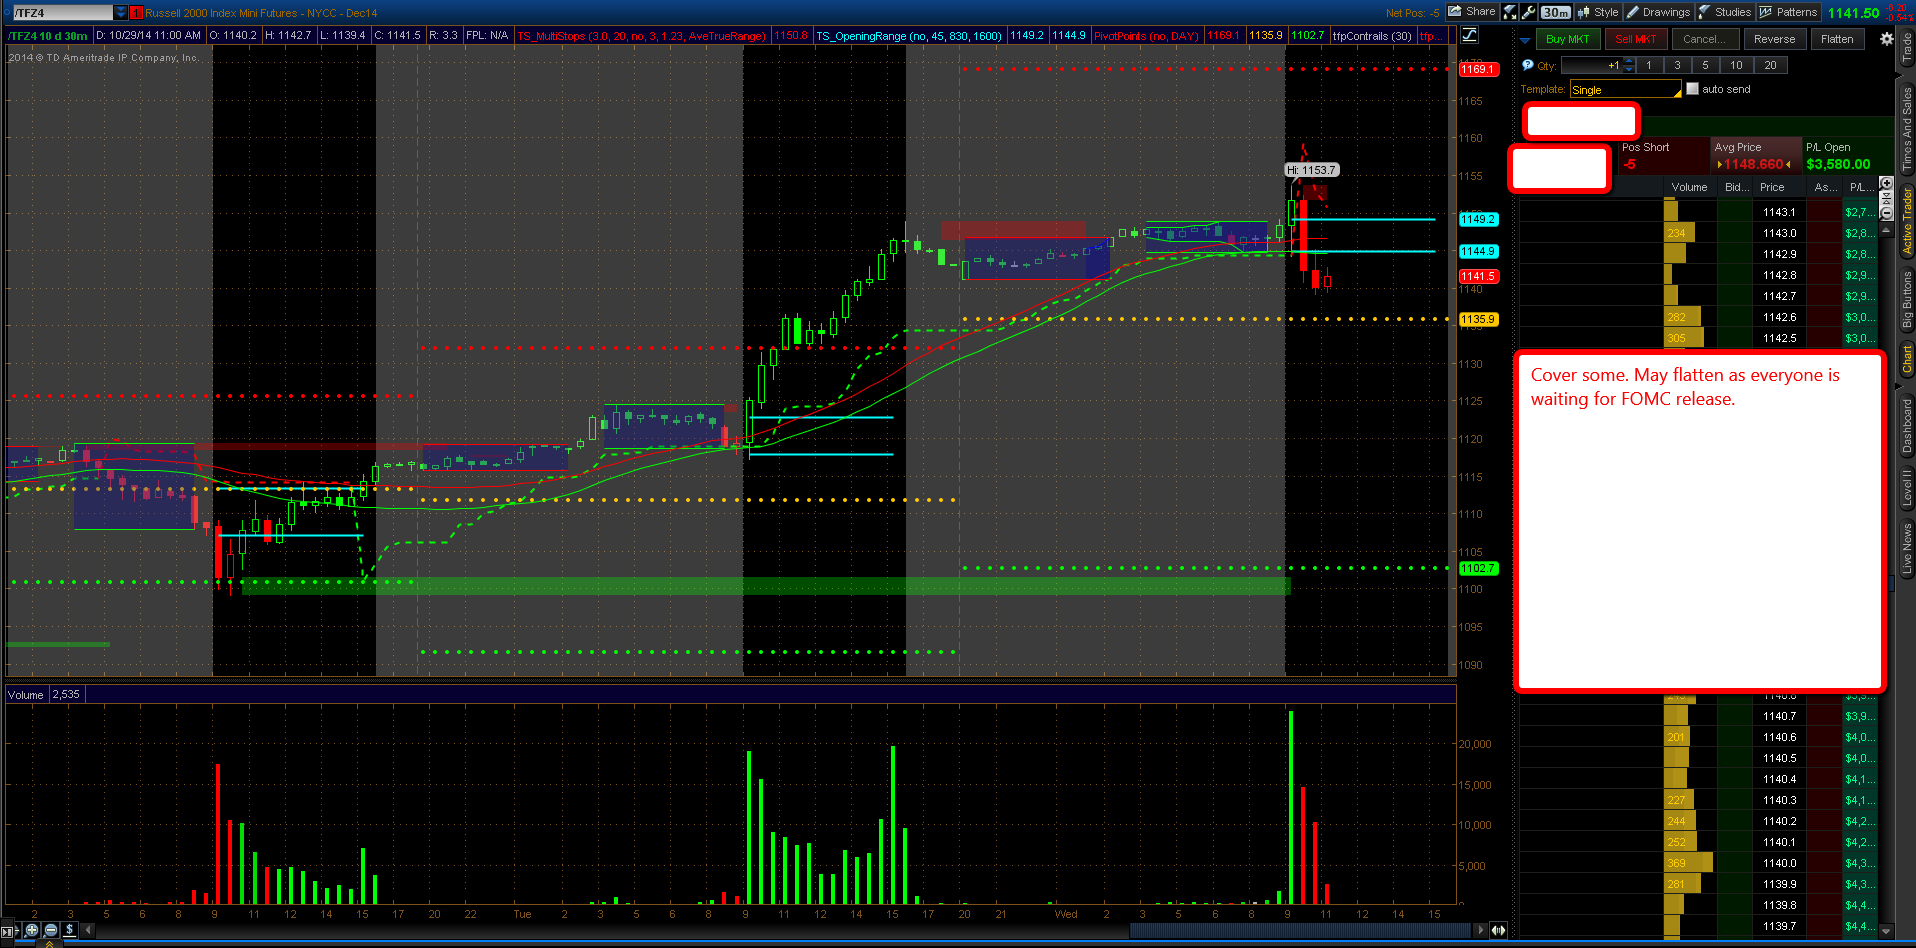Open the Trade side tab

click(1906, 48)
